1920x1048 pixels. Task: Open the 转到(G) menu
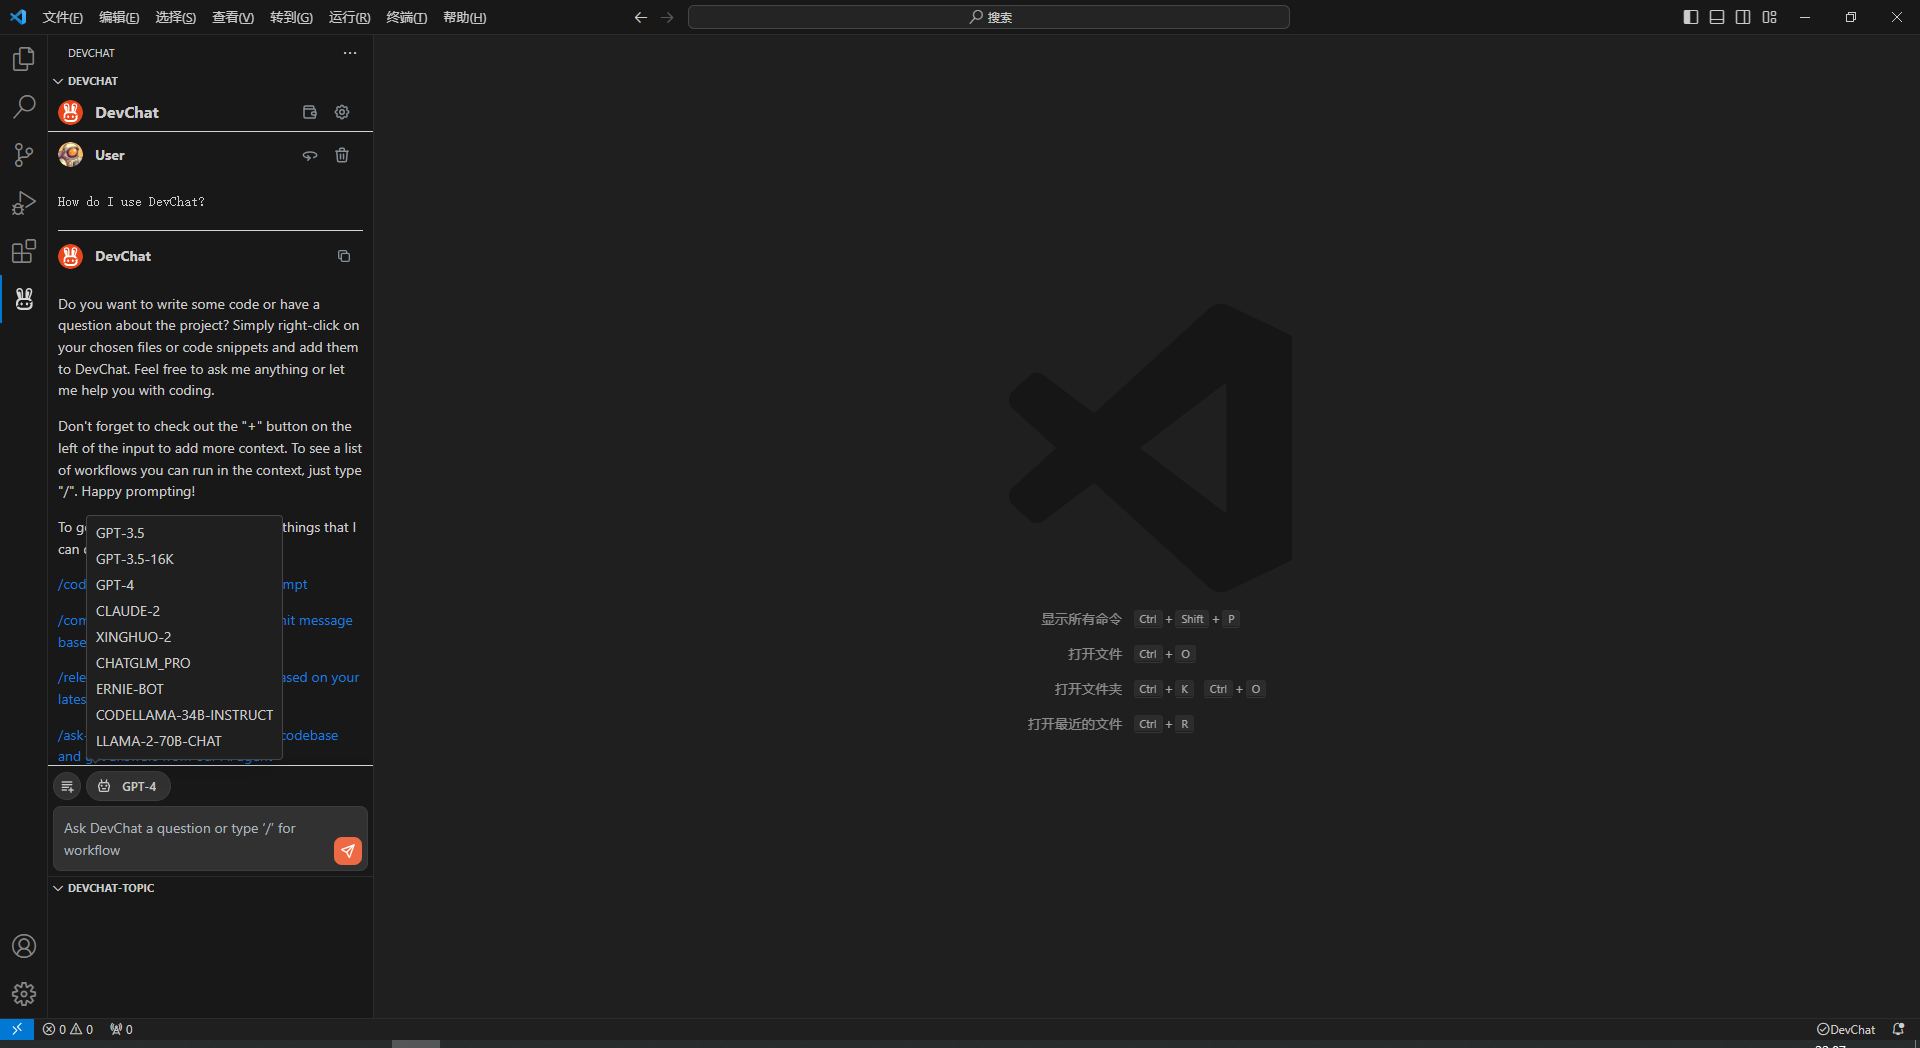click(291, 17)
